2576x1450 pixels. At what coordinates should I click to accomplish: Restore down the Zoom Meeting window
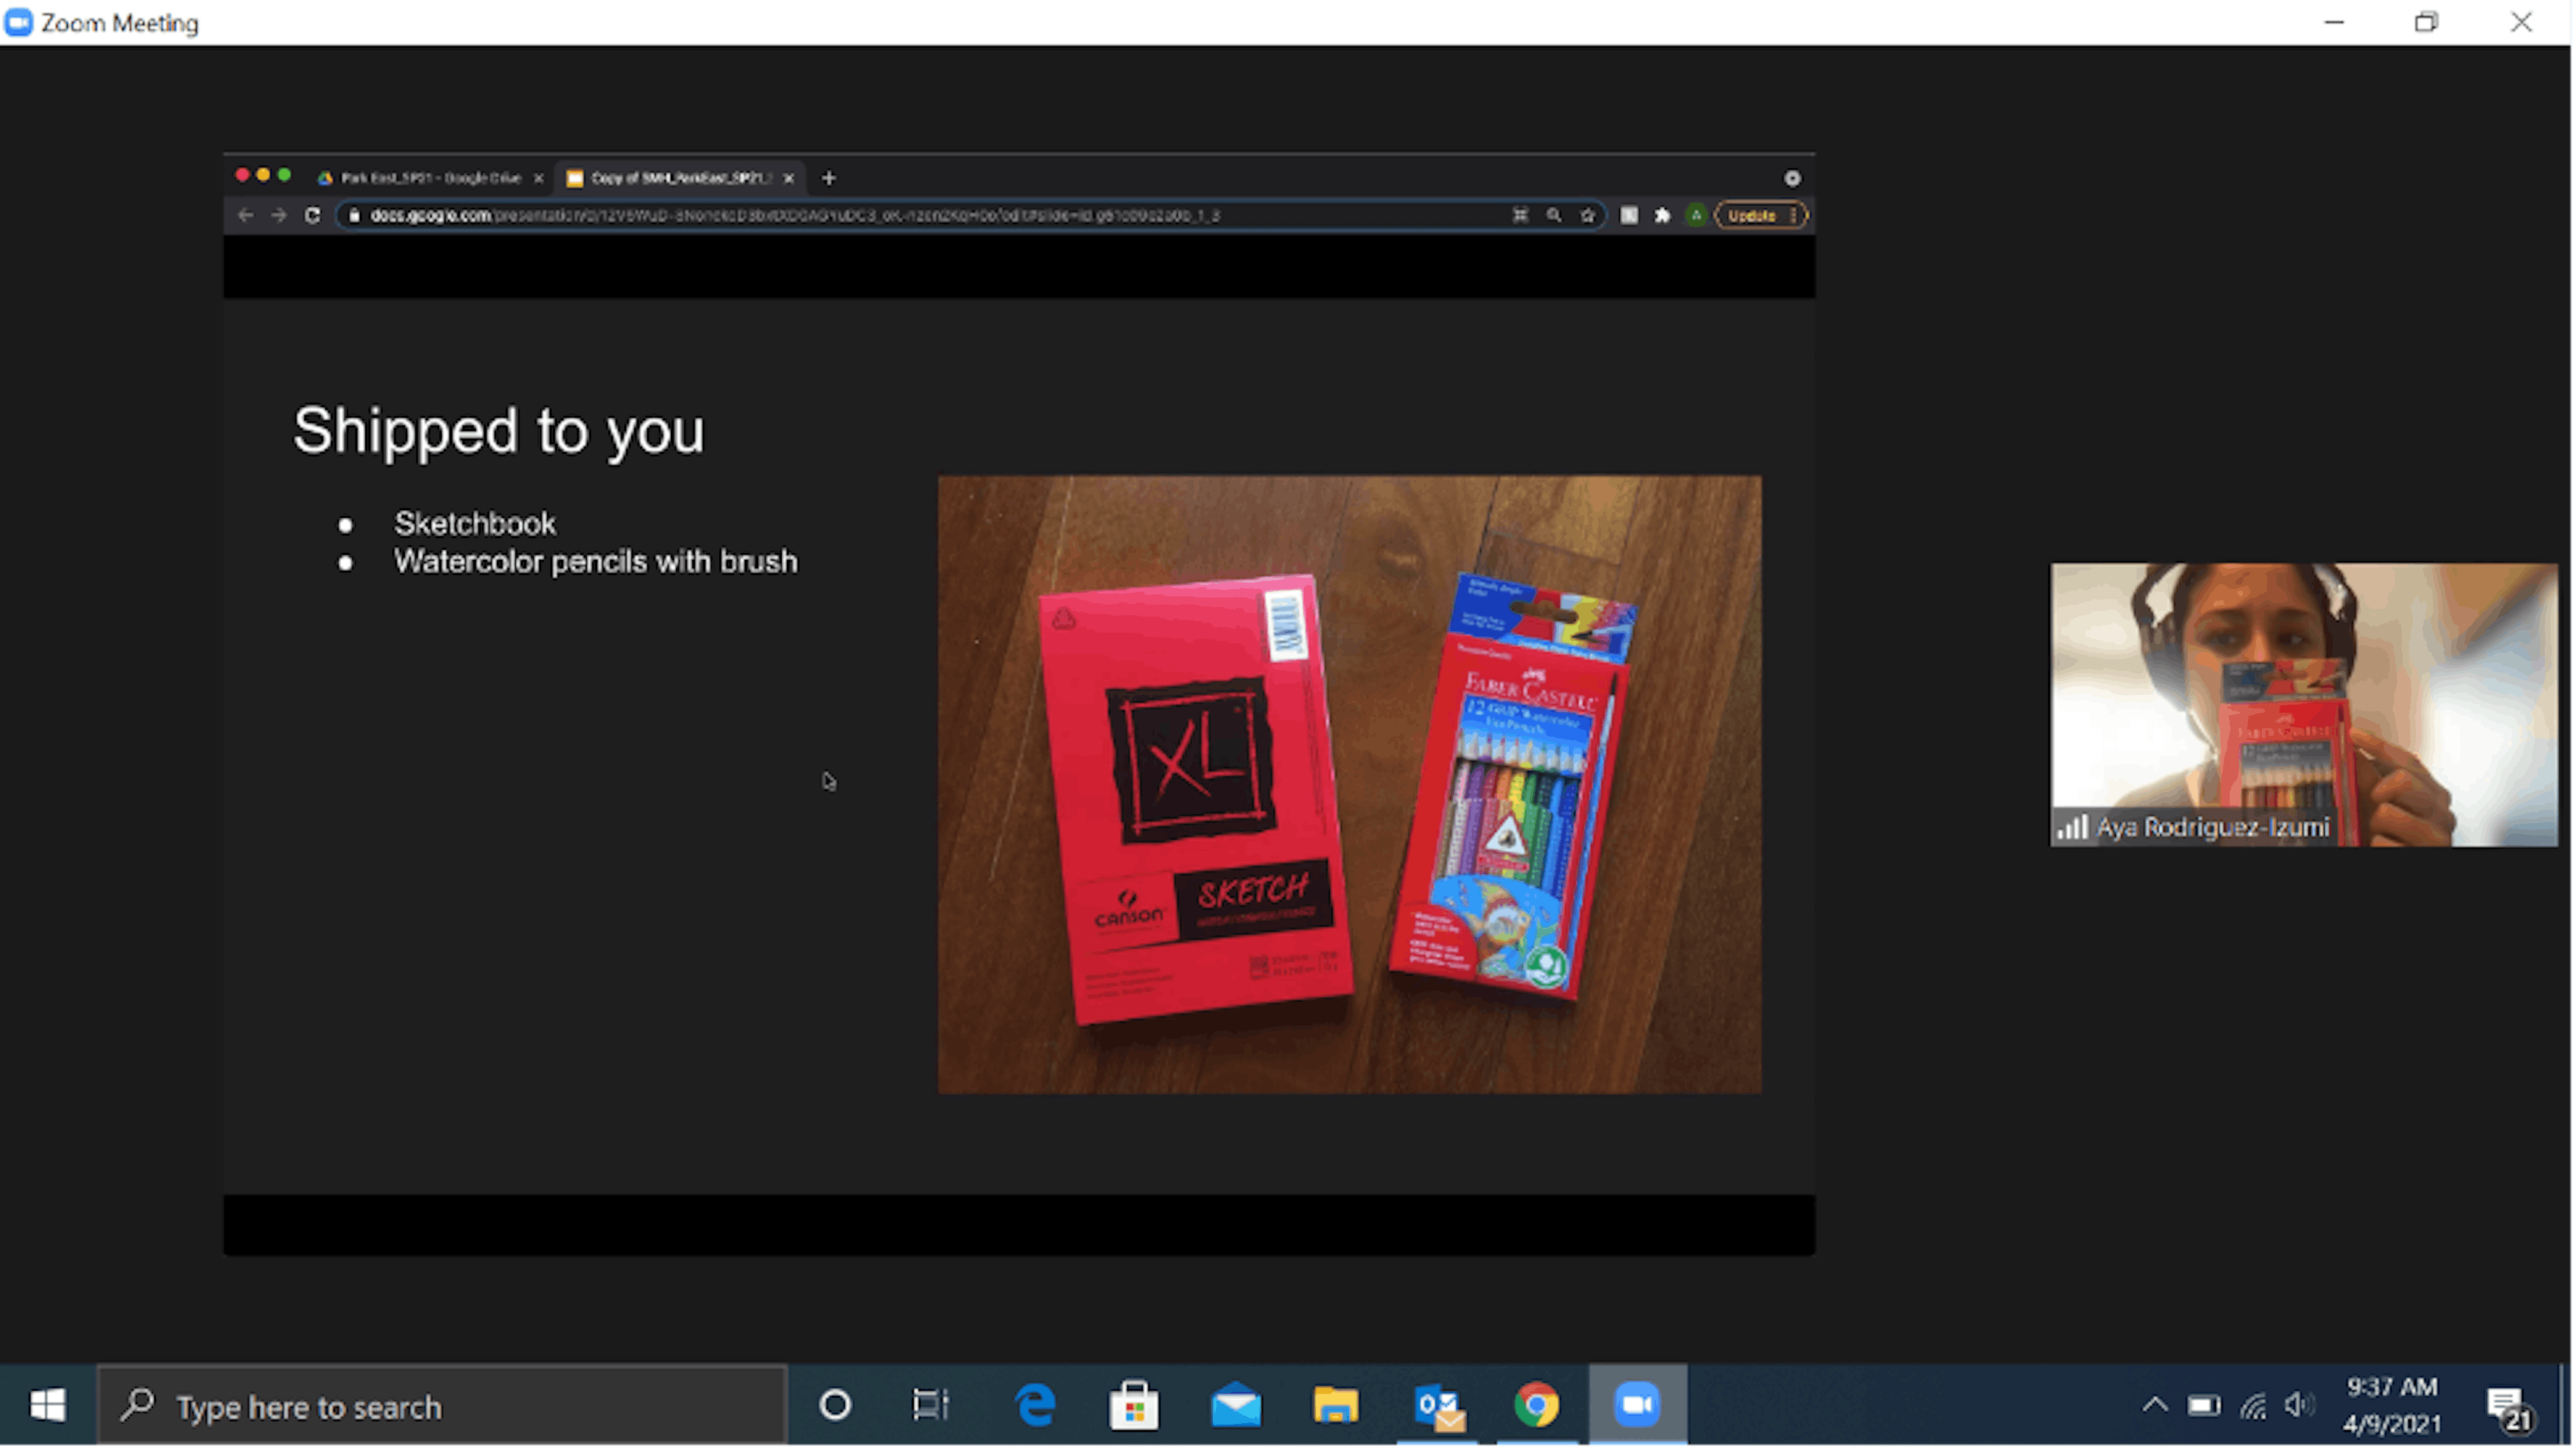pyautogui.click(x=2426, y=22)
